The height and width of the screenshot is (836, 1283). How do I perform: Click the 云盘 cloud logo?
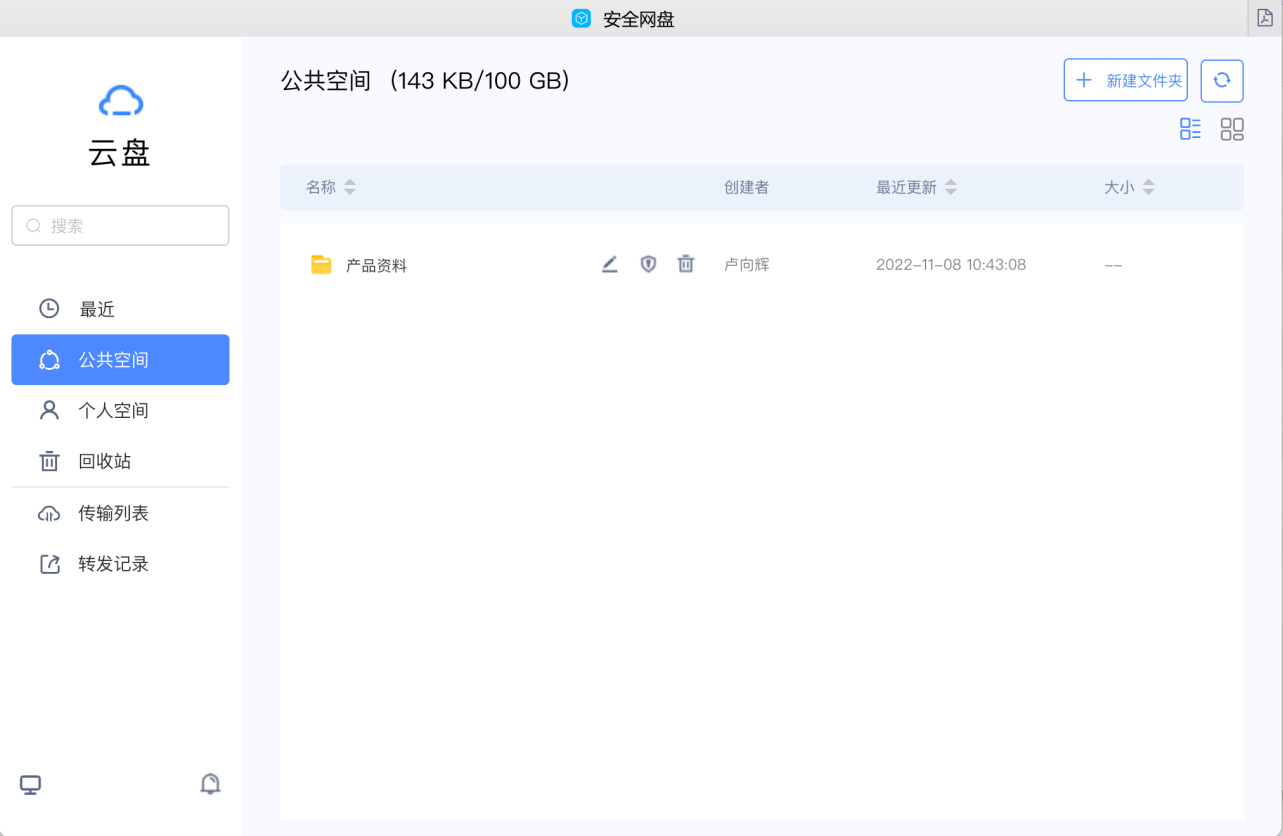120,101
